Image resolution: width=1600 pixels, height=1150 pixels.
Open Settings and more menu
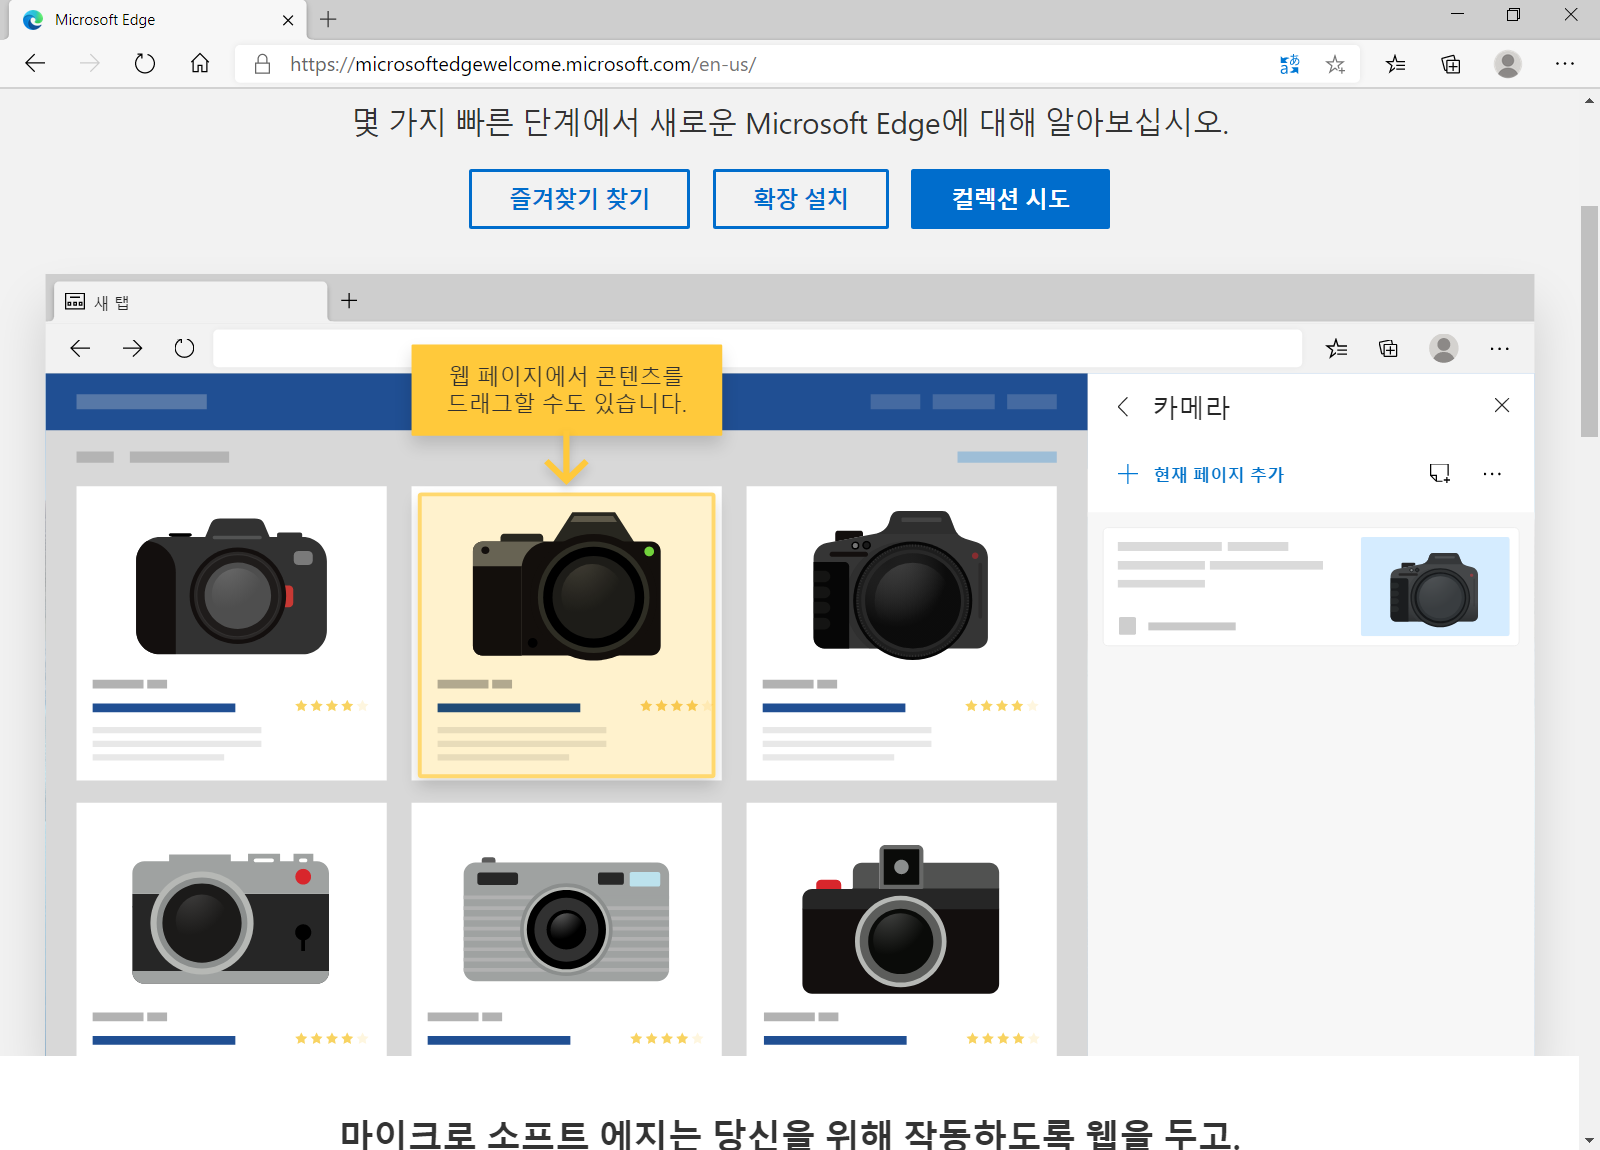1565,64
